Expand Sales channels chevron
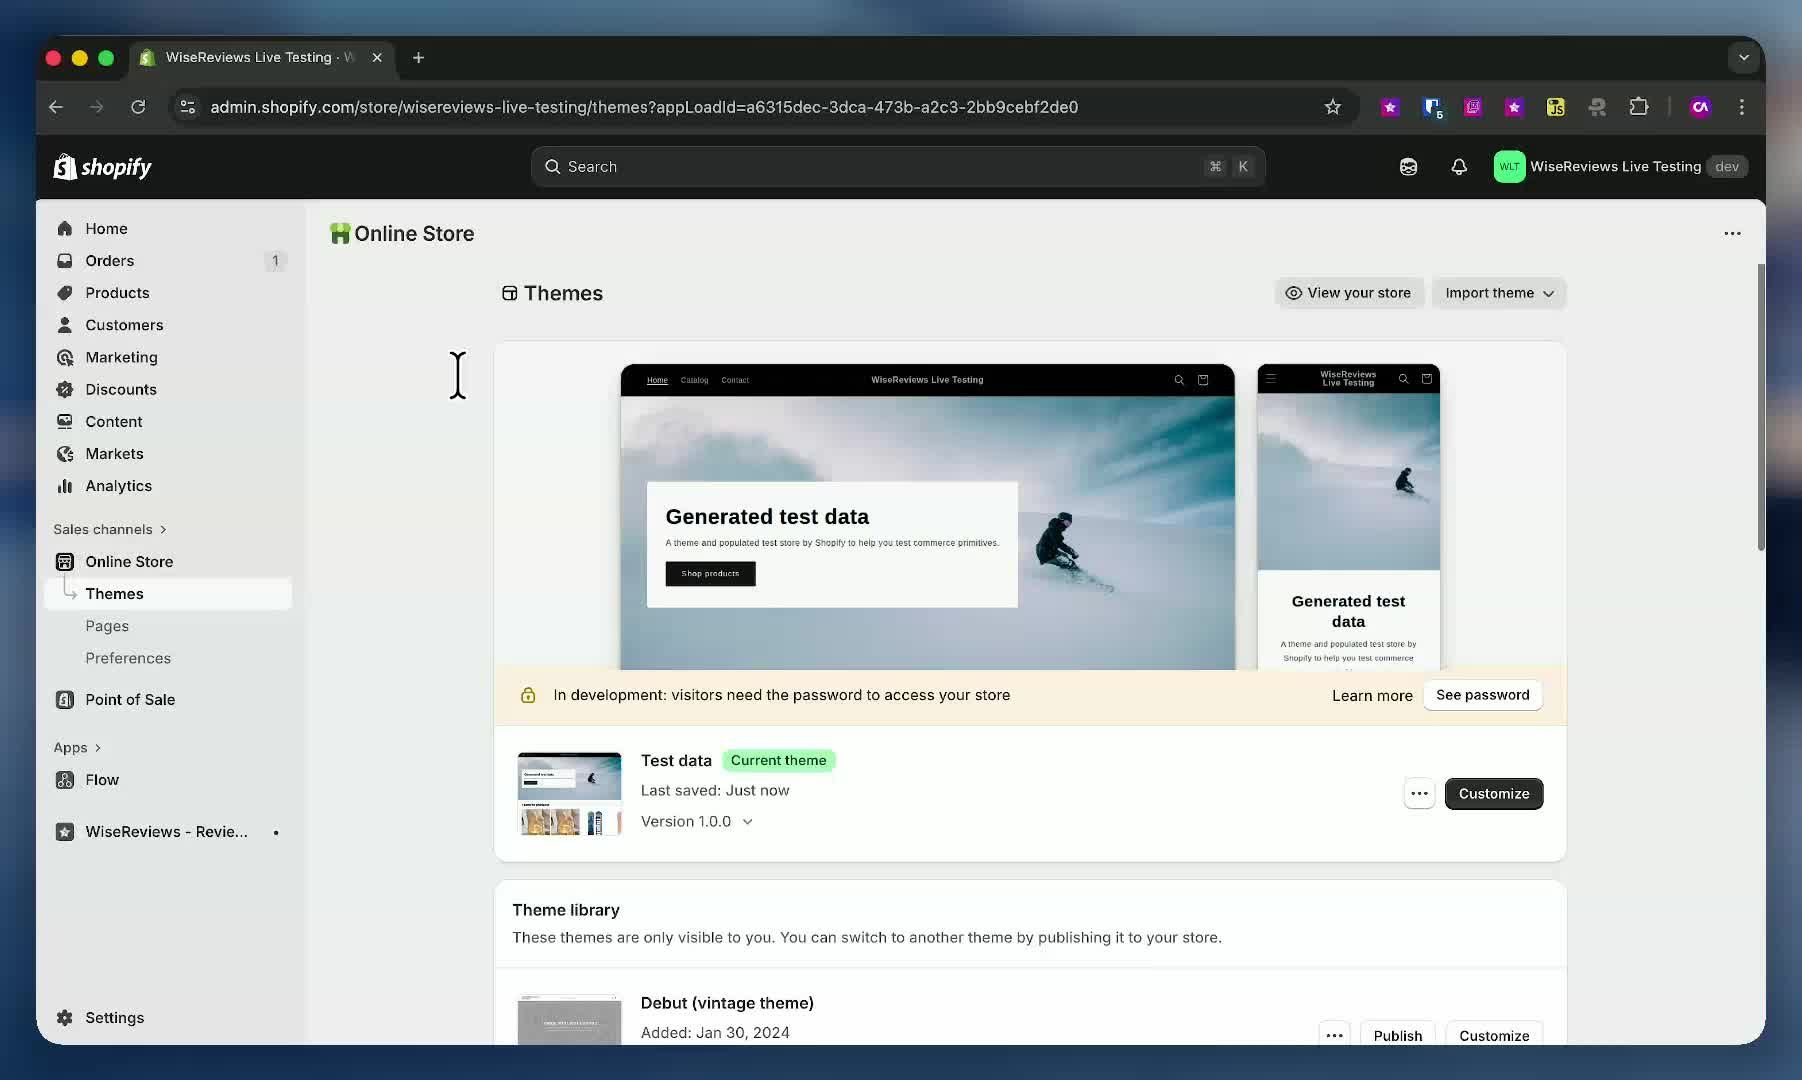 point(163,530)
